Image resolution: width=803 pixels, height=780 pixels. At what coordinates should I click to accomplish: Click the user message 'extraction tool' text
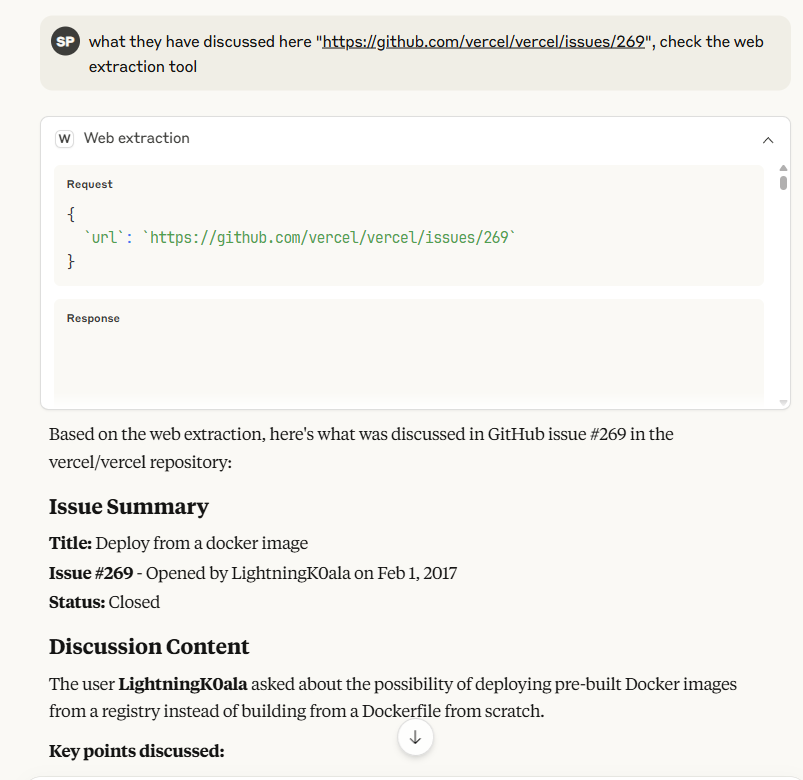tap(143, 67)
